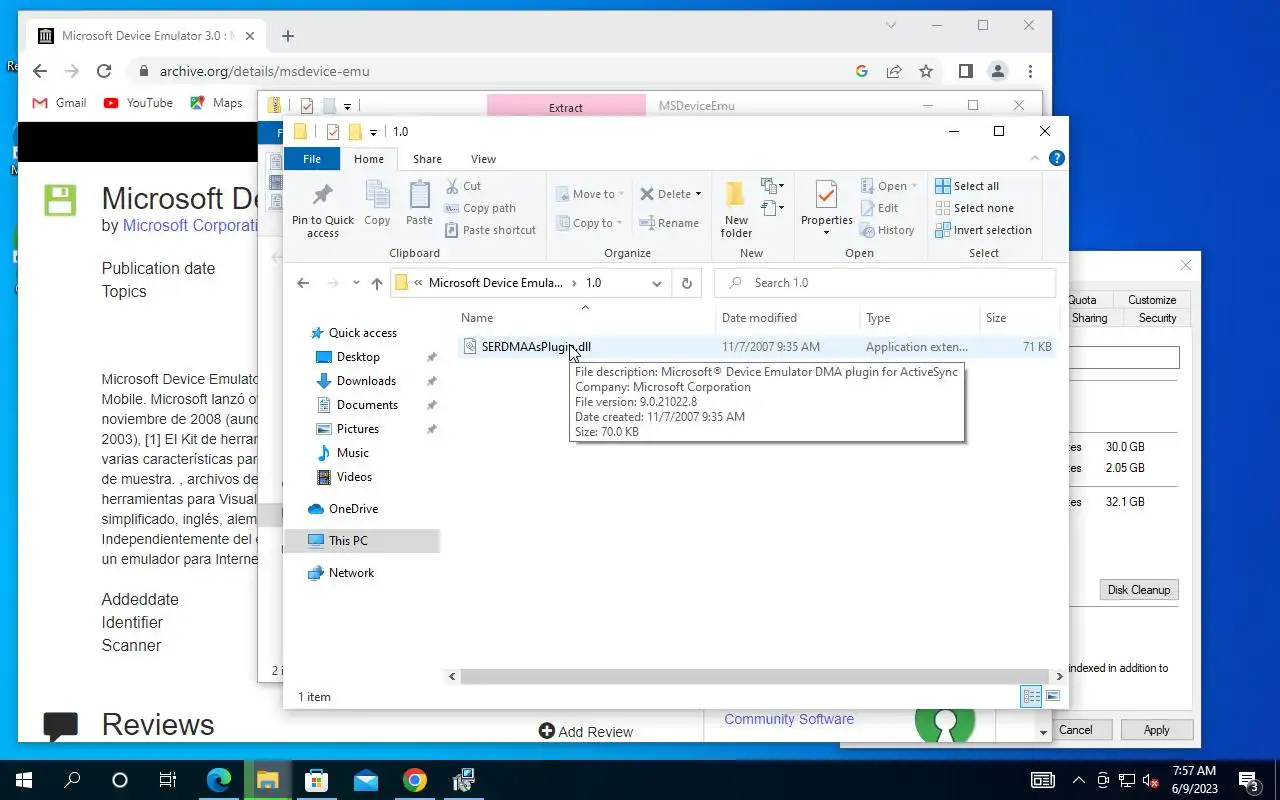This screenshot has height=800, width=1280.
Task: Reload the archive.org page in Chrome
Action: click(104, 71)
